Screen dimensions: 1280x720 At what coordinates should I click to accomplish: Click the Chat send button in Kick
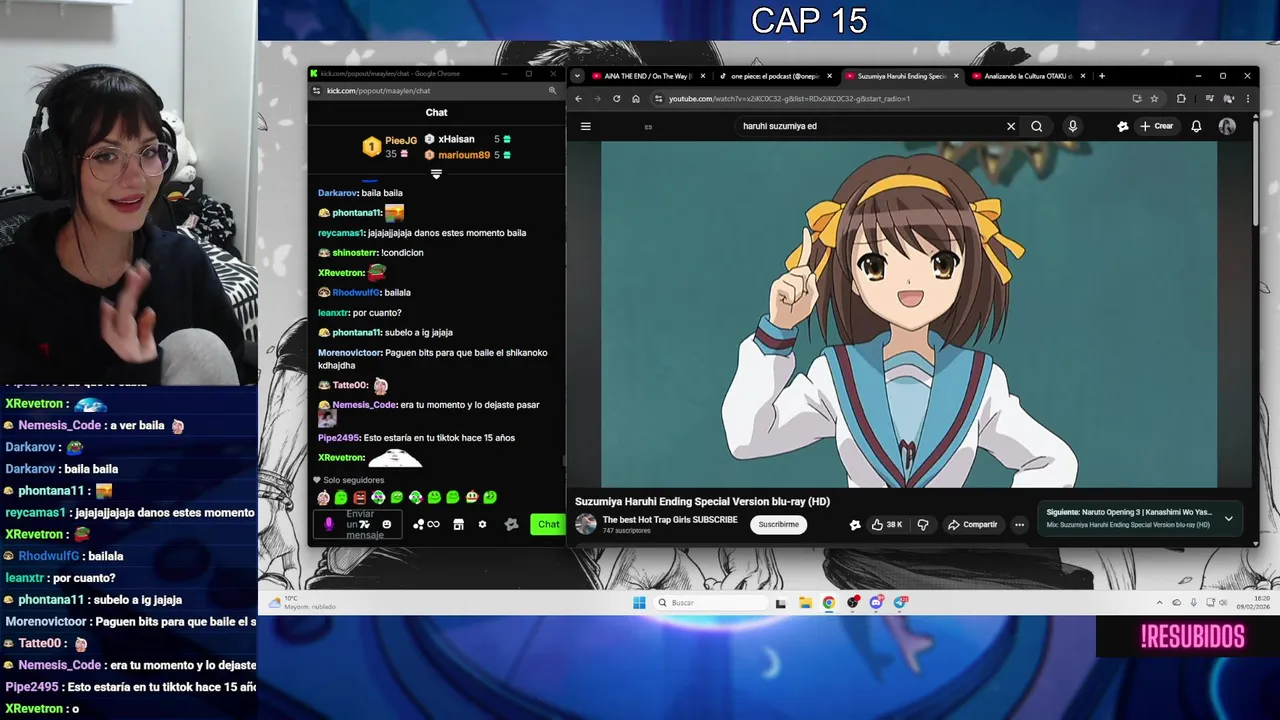tap(548, 524)
